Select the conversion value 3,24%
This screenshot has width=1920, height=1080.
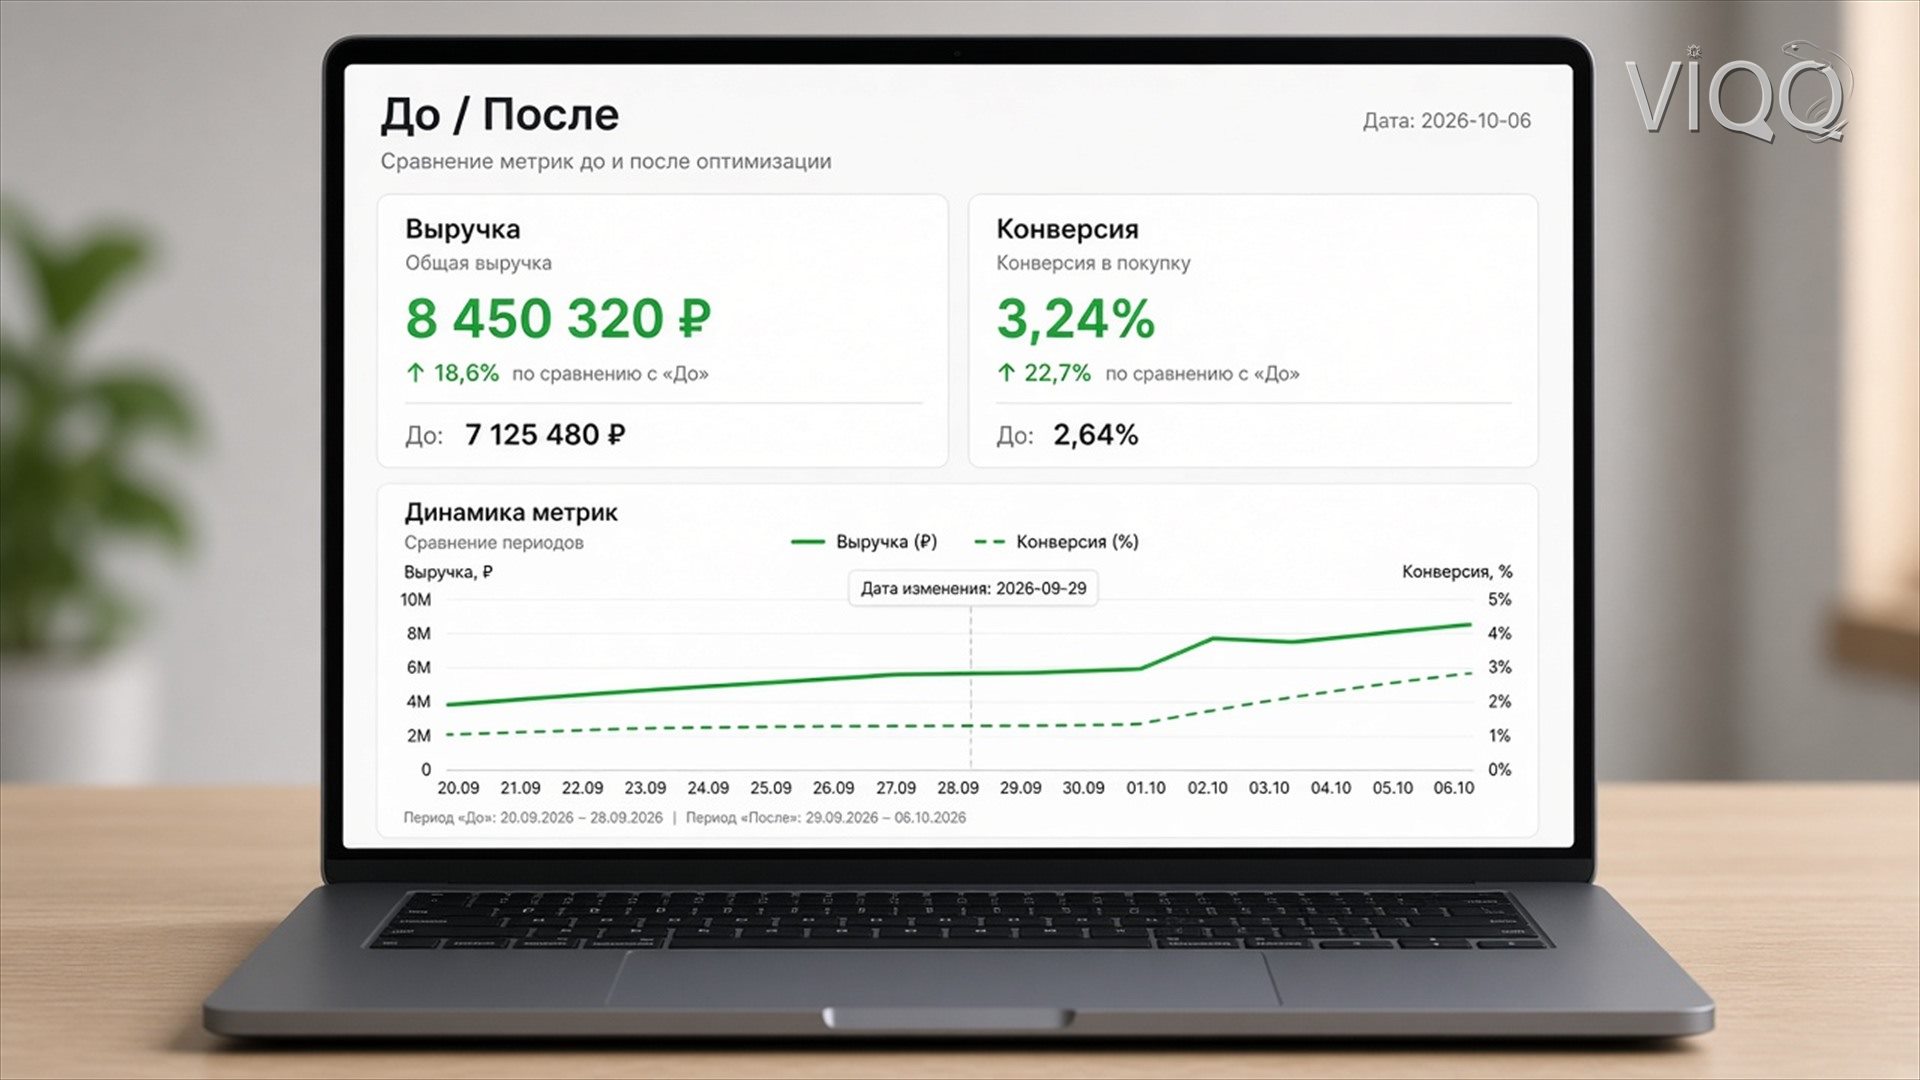point(1075,319)
